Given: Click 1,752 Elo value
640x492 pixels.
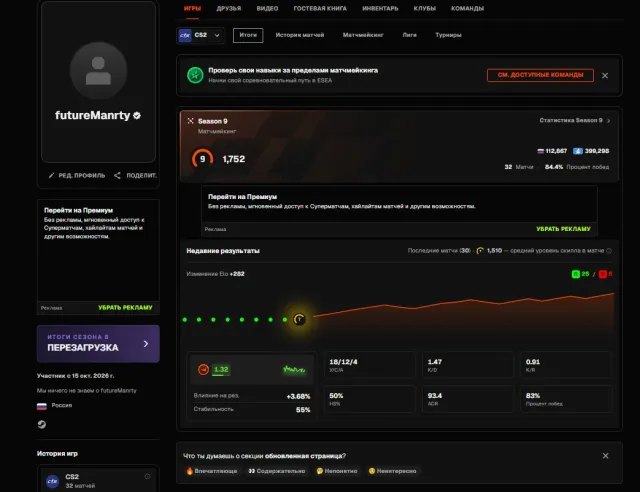Looking at the screenshot, I should point(233,159).
